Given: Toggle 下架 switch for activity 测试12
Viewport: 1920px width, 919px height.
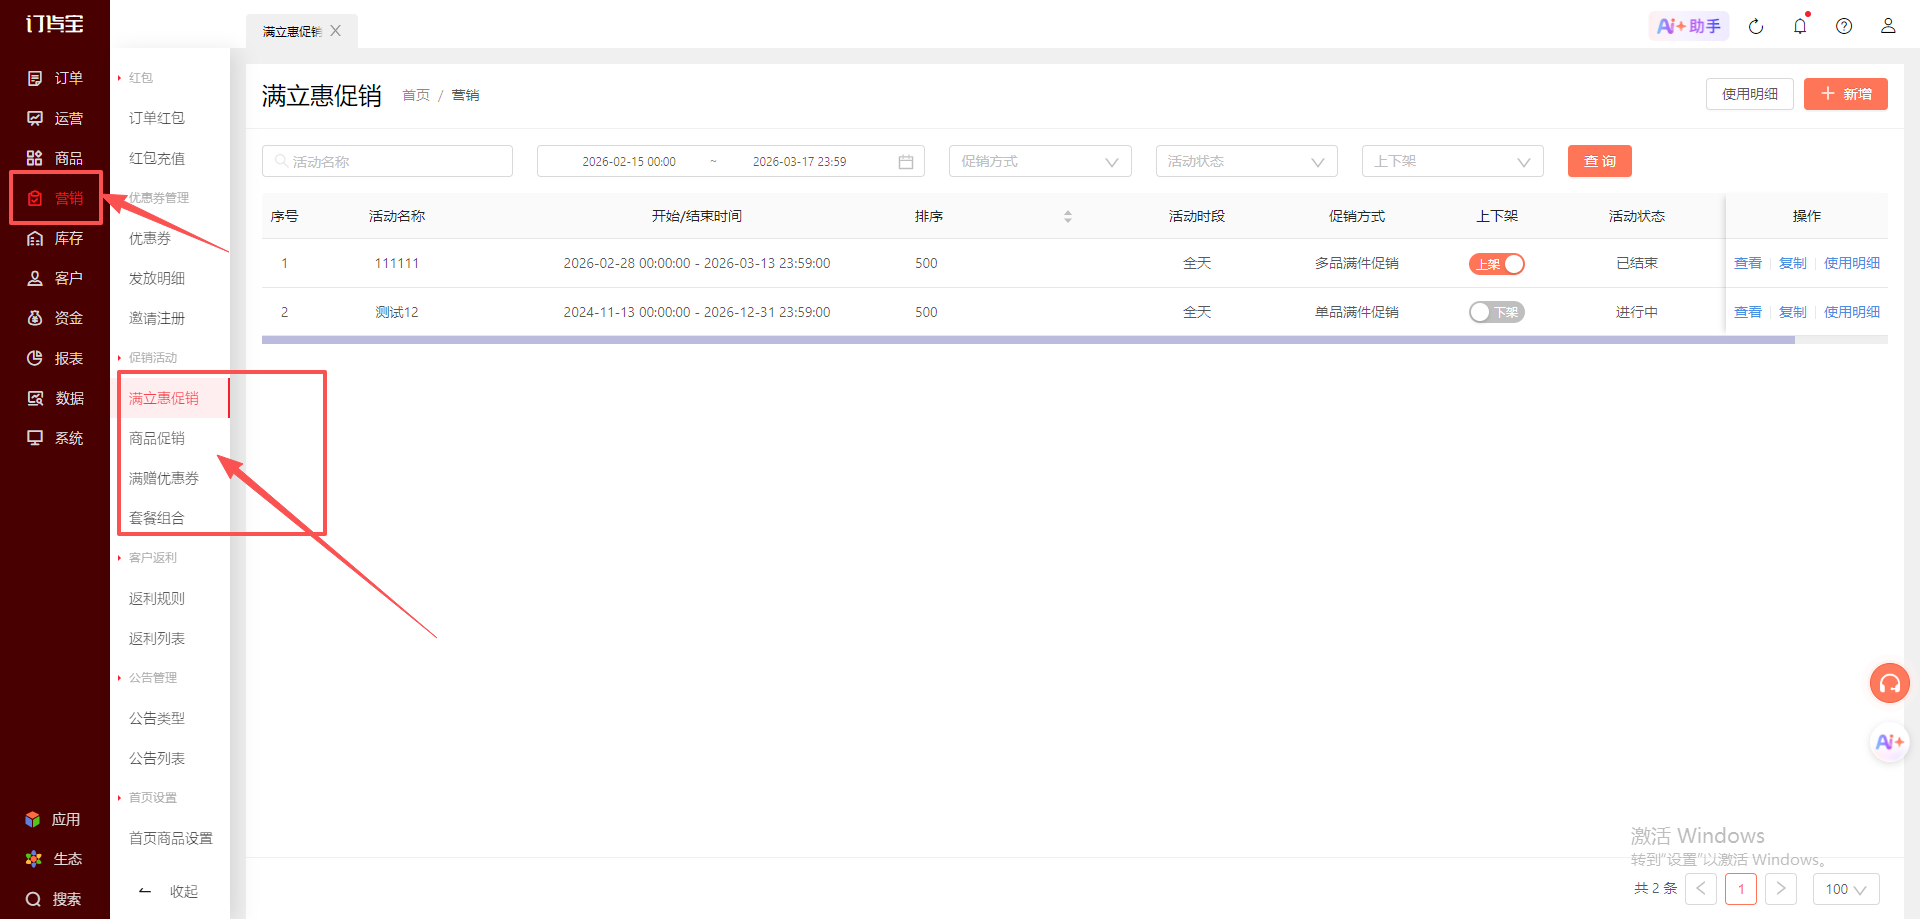Looking at the screenshot, I should click(x=1497, y=313).
